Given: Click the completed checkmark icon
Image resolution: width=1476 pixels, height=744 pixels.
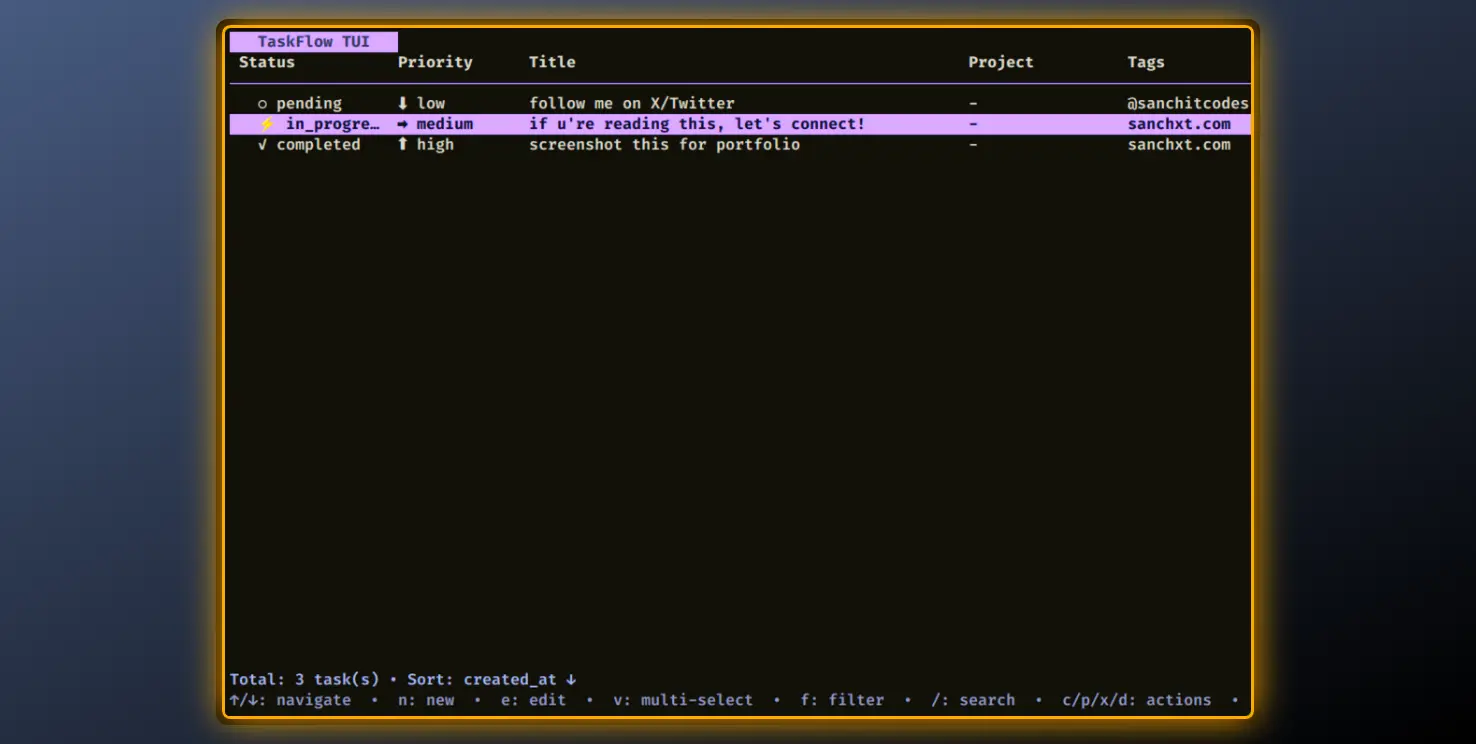Looking at the screenshot, I should coord(262,144).
